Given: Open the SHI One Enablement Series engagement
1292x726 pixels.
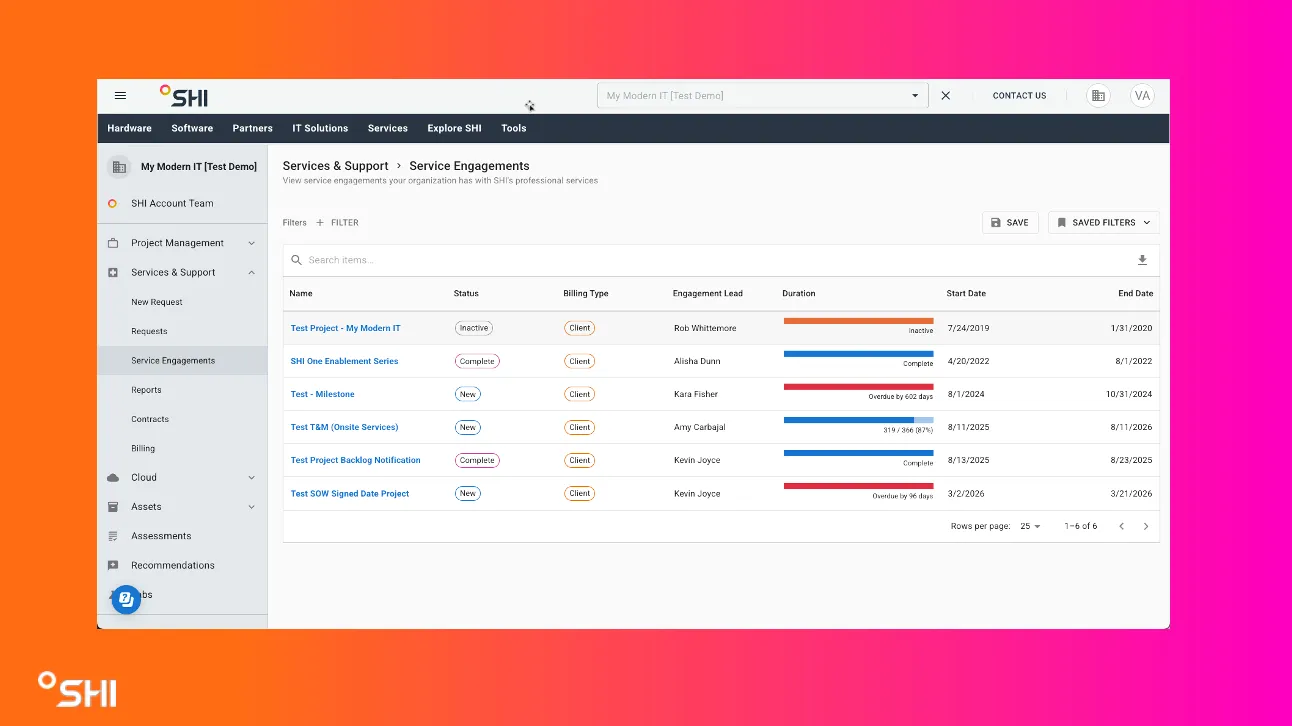Looking at the screenshot, I should tap(344, 361).
